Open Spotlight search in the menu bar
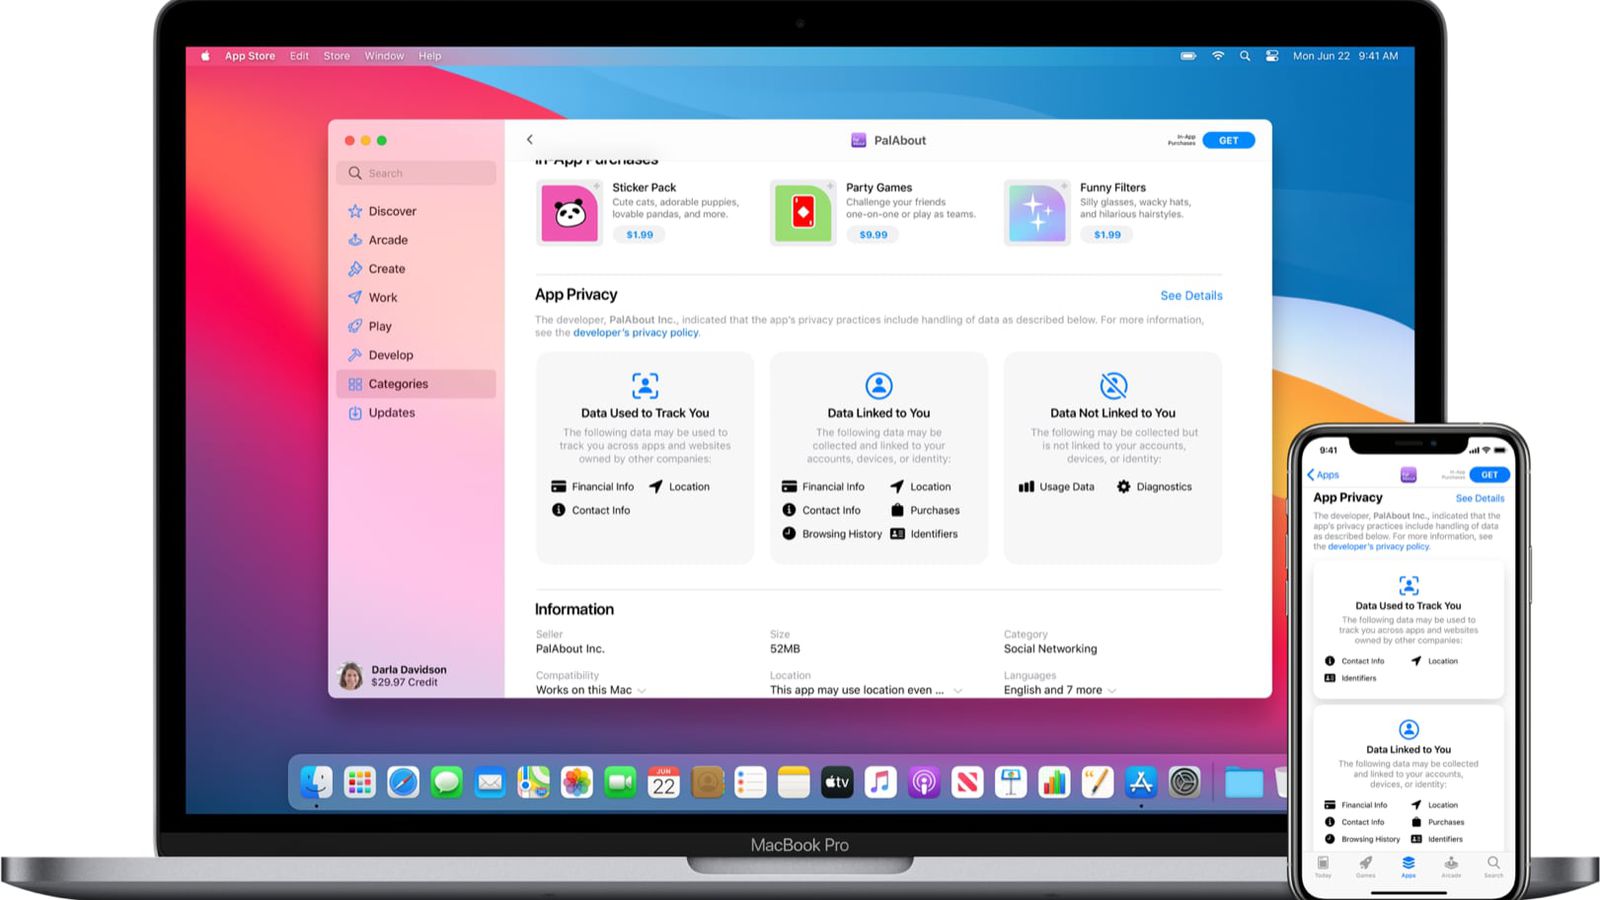This screenshot has height=900, width=1600. [1245, 56]
